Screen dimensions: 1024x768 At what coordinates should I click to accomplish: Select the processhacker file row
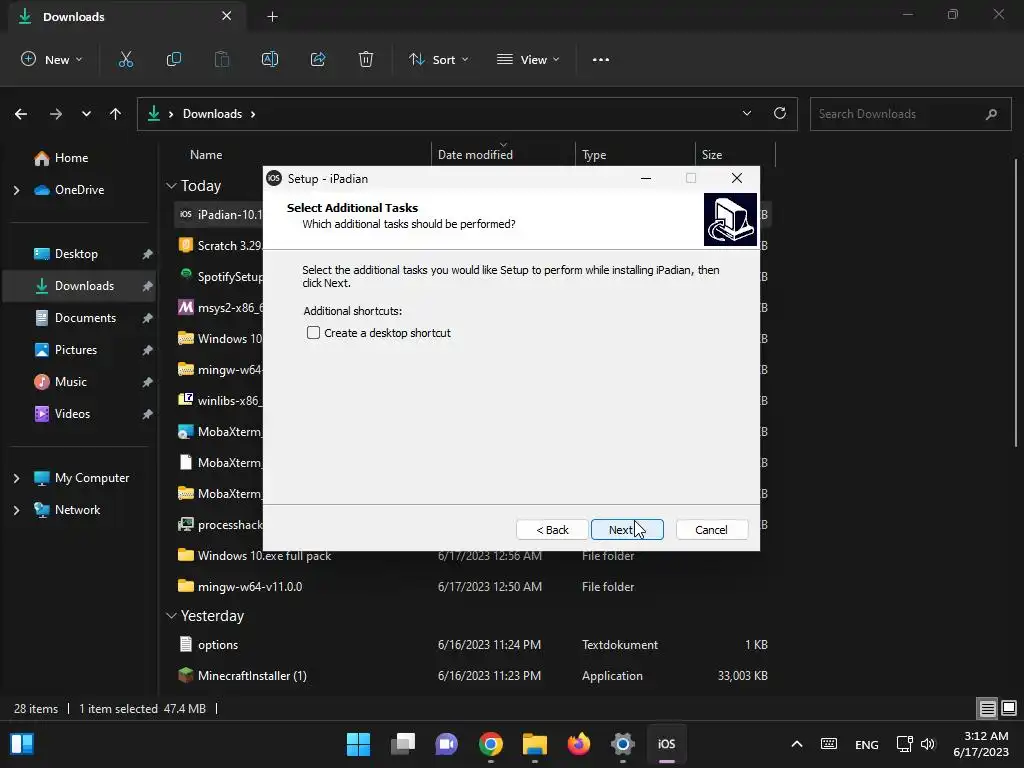tap(219, 525)
